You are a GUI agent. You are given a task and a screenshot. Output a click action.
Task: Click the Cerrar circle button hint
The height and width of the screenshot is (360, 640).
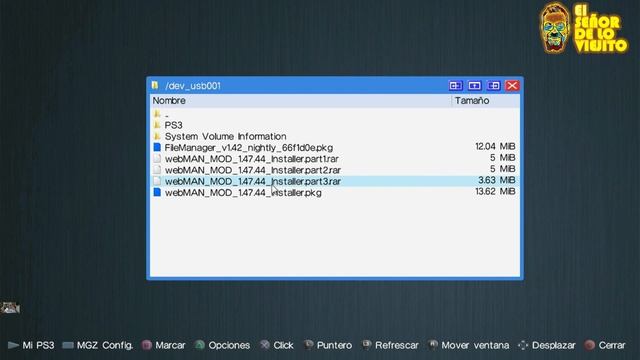coord(605,345)
